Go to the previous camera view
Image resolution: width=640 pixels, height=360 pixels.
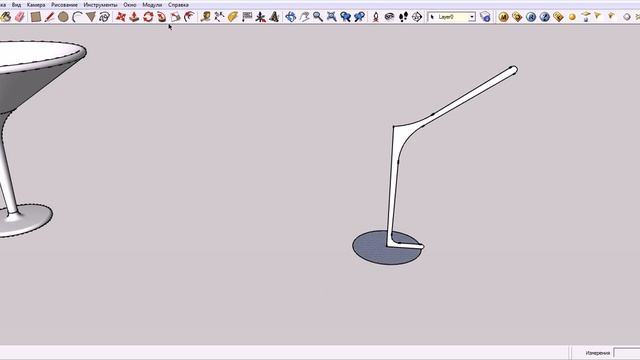[x=346, y=17]
